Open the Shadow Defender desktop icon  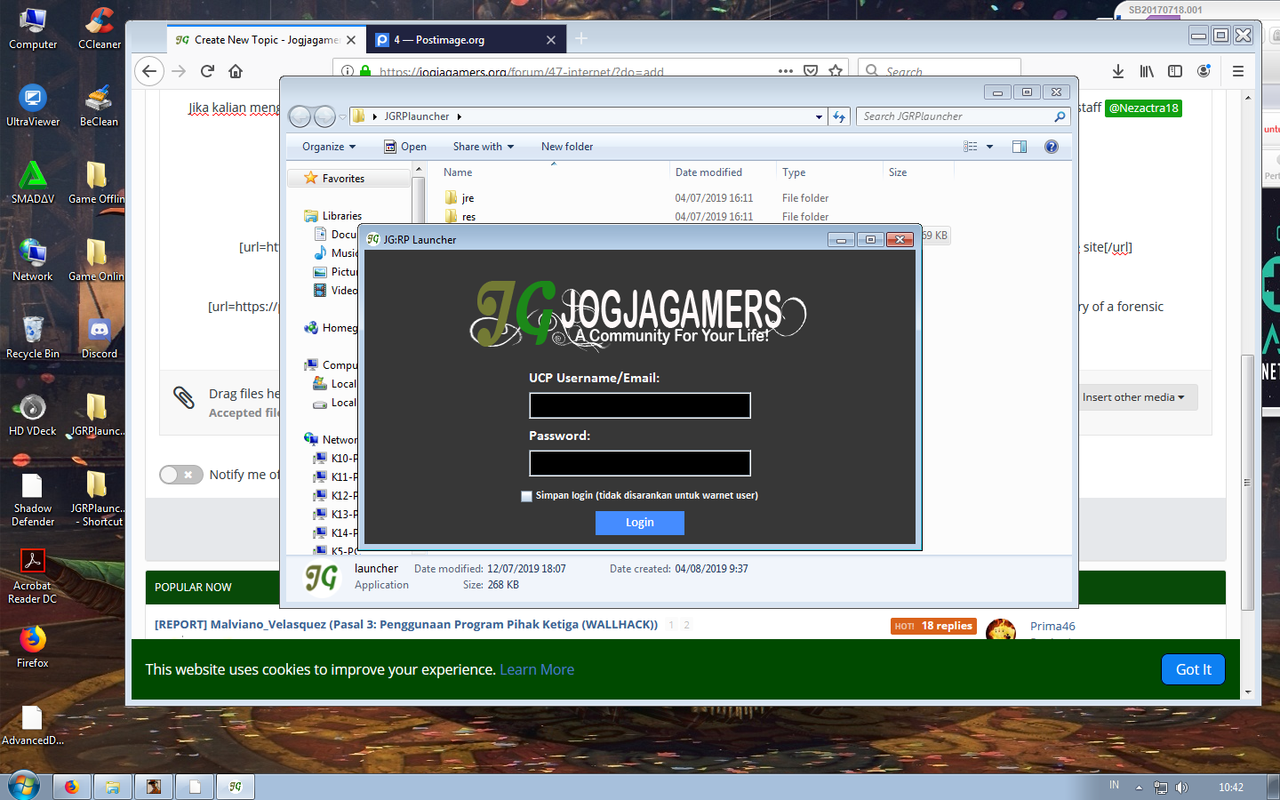(33, 498)
